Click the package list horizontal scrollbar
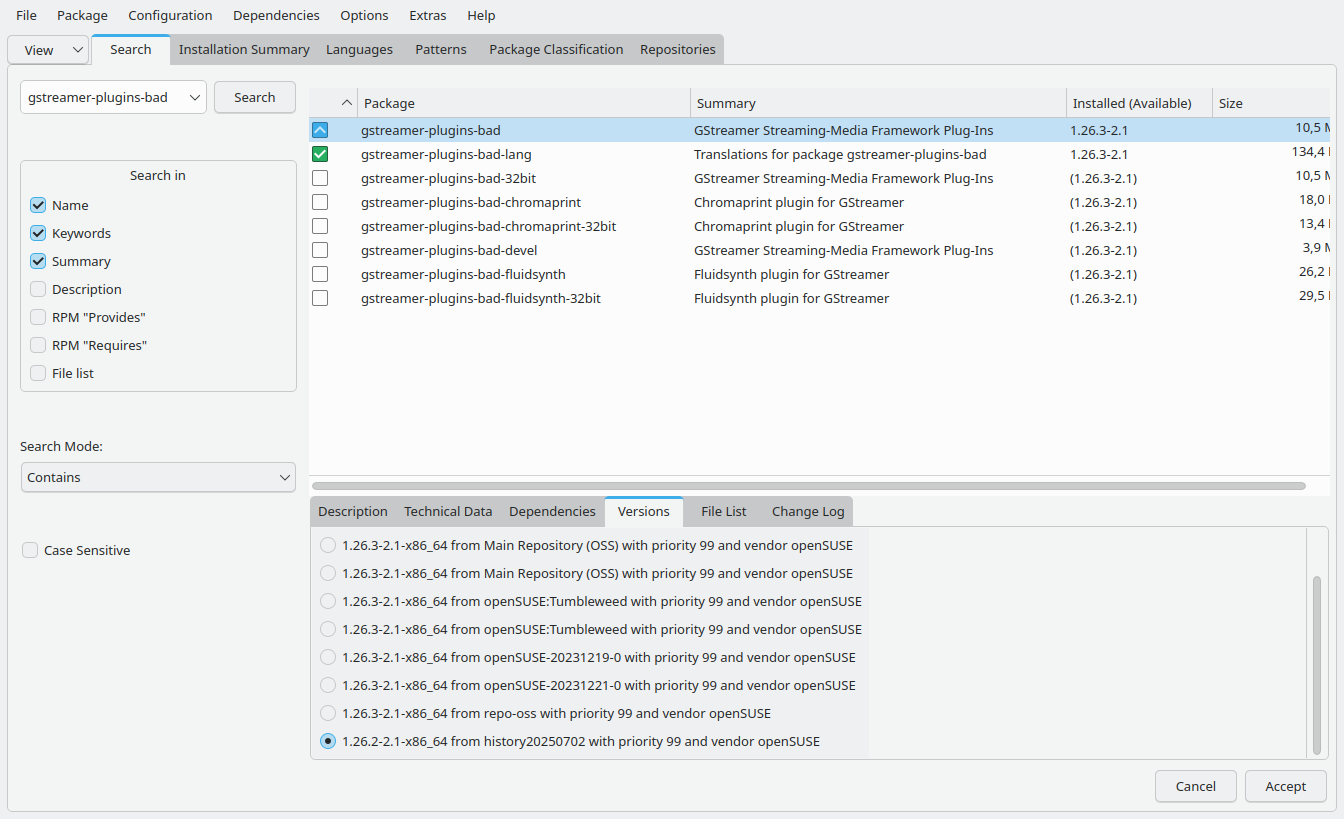 pyautogui.click(x=808, y=486)
